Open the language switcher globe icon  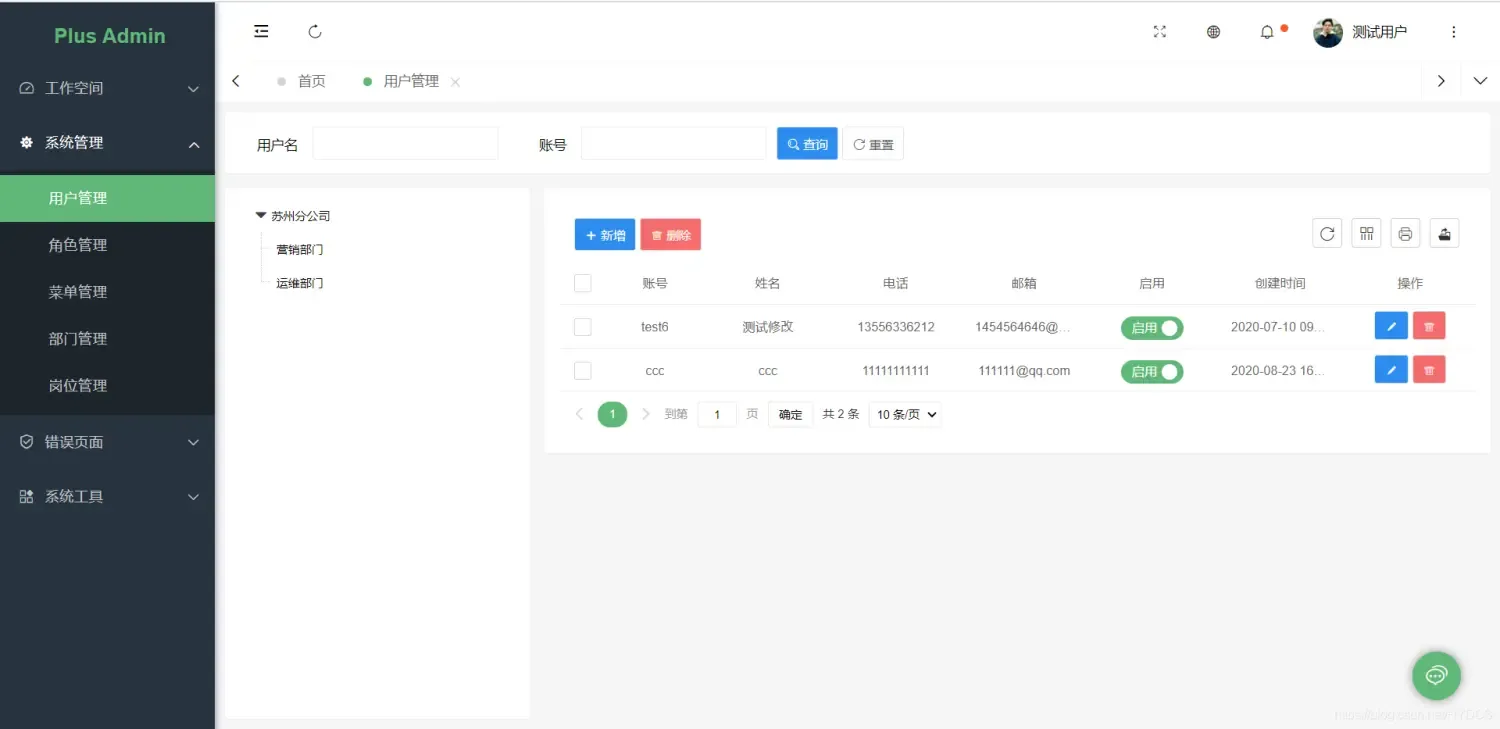(1213, 31)
